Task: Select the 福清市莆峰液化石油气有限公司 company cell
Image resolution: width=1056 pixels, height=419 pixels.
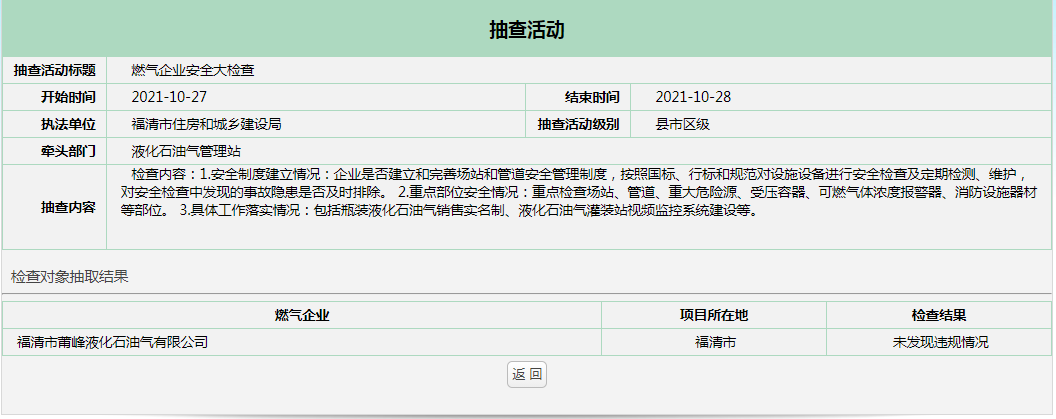Action: 113,342
